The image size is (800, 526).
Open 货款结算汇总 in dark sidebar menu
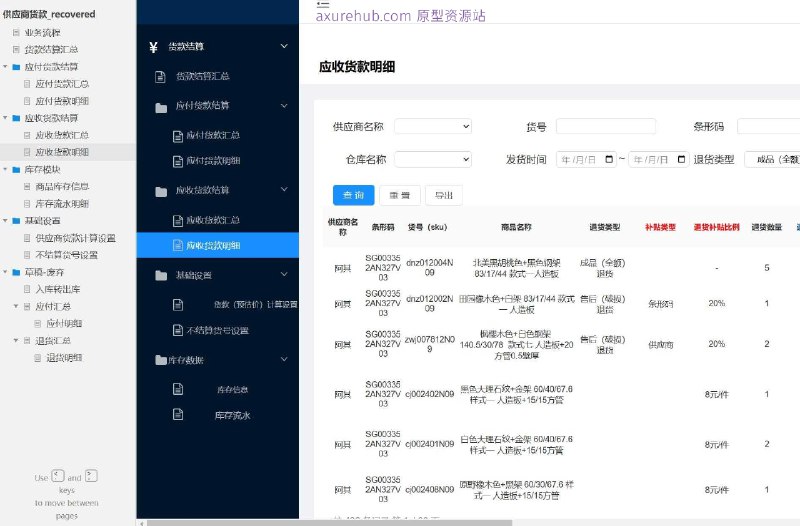203,77
